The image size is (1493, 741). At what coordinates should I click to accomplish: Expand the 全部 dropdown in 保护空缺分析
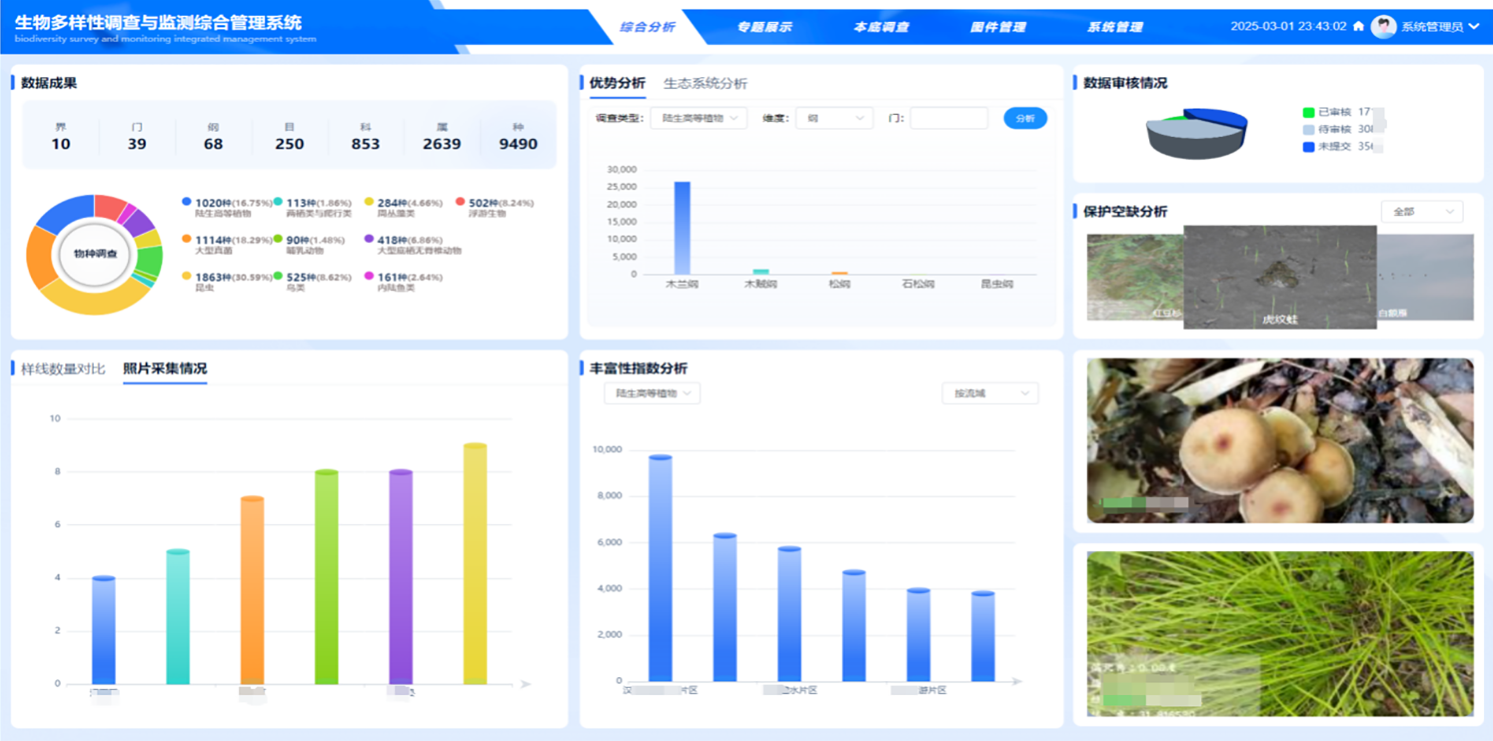click(x=1421, y=212)
